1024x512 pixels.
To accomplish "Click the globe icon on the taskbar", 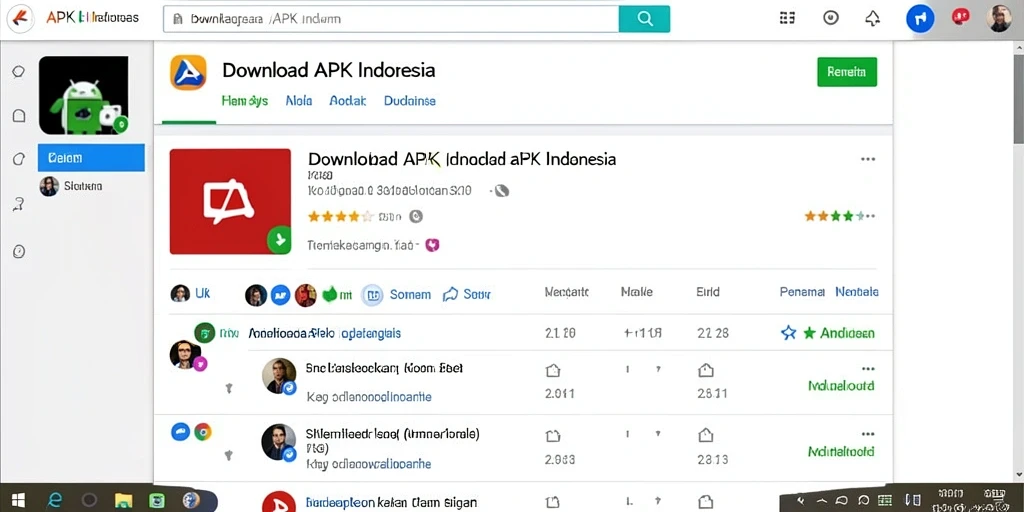I will pyautogui.click(x=191, y=500).
